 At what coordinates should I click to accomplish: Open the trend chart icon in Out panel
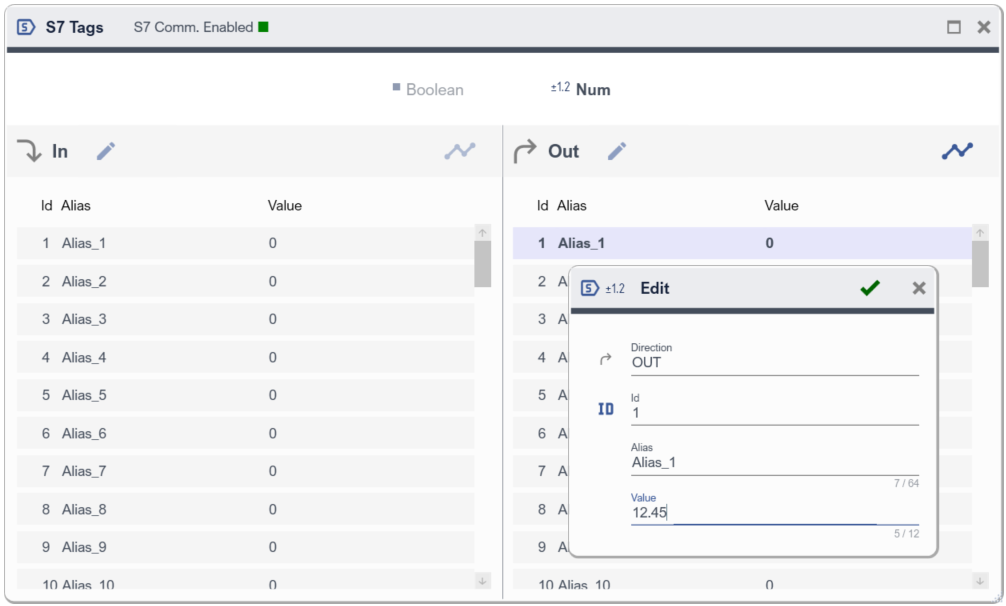(957, 151)
